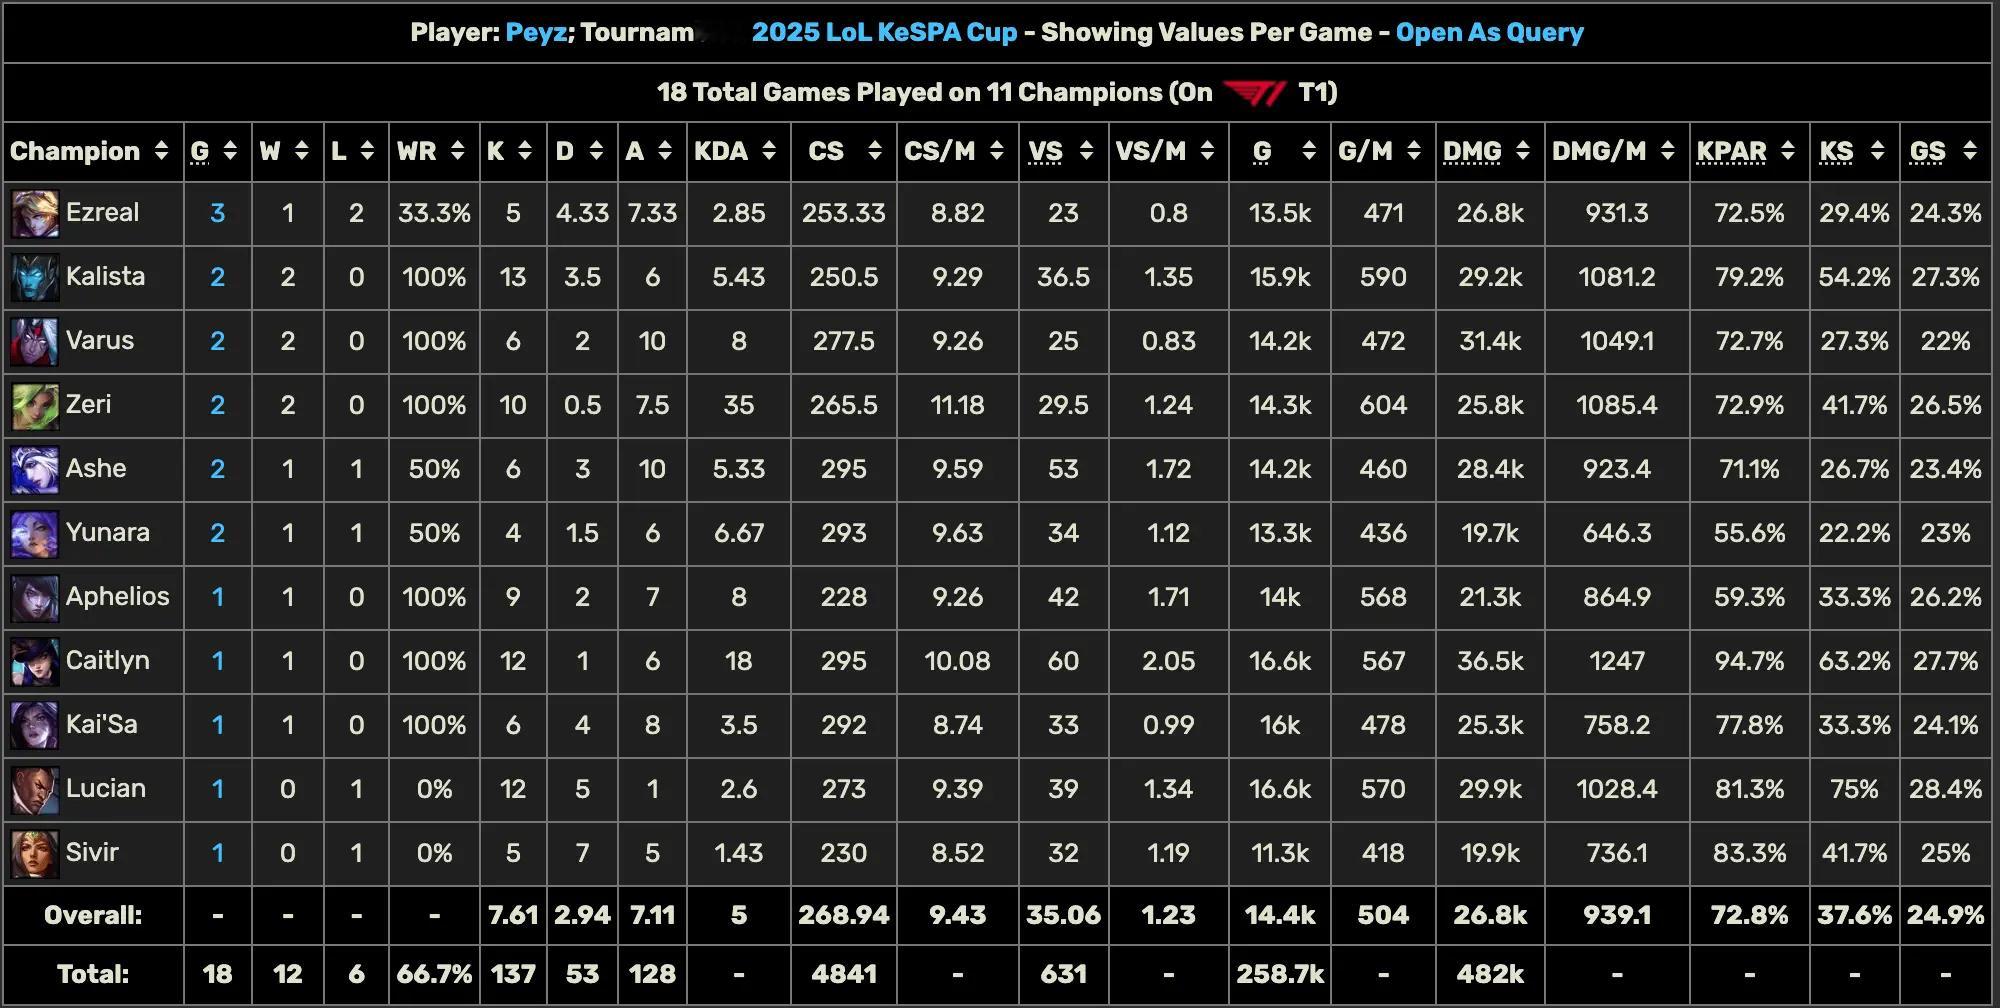The width and height of the screenshot is (2000, 1008).
Task: Open the Peyz player link
Action: tap(537, 32)
